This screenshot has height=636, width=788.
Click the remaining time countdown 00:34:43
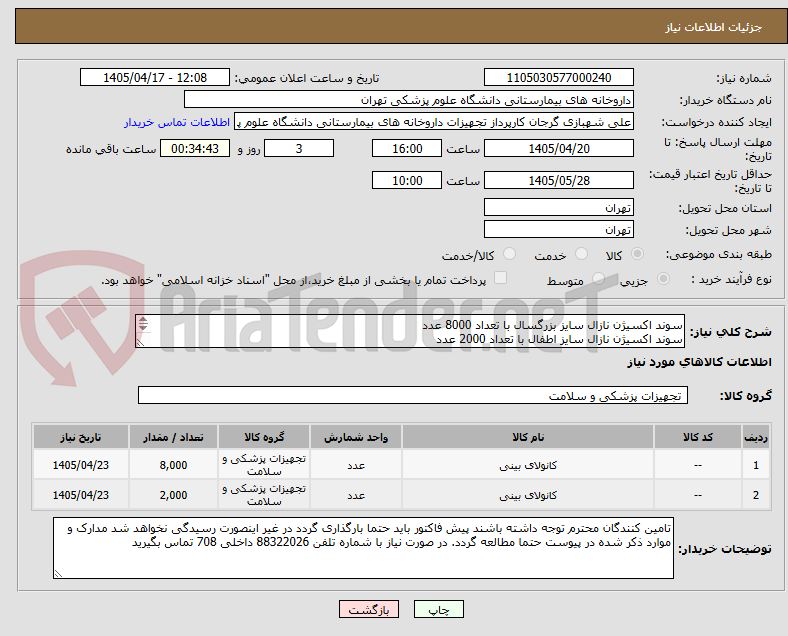click(x=195, y=149)
